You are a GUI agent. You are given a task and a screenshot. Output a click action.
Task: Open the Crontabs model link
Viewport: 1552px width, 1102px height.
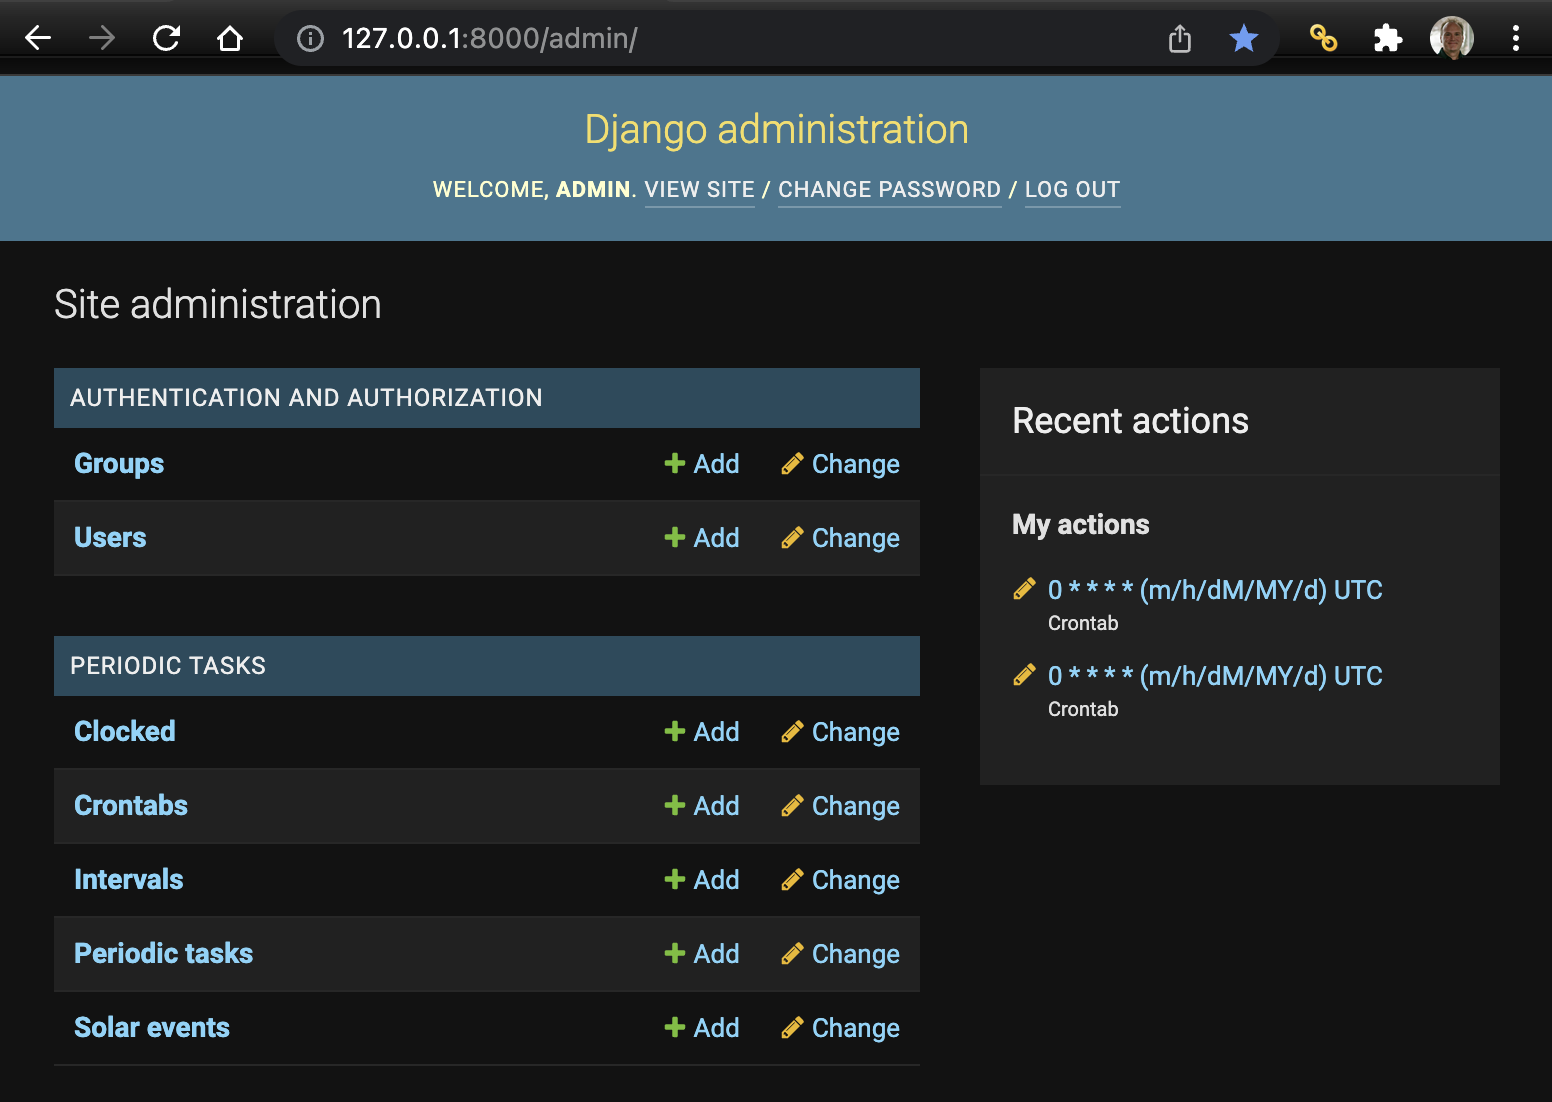(131, 805)
